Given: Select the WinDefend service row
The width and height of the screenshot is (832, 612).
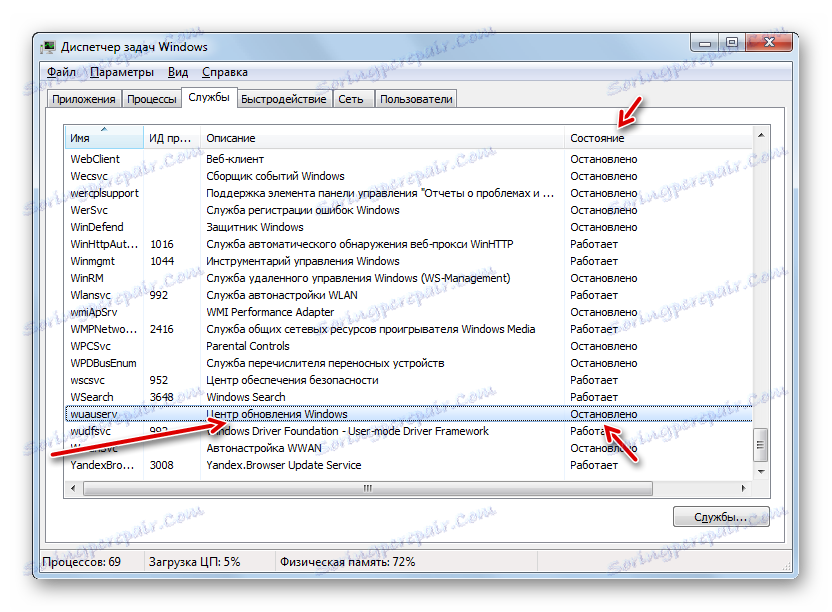Looking at the screenshot, I should (409, 227).
